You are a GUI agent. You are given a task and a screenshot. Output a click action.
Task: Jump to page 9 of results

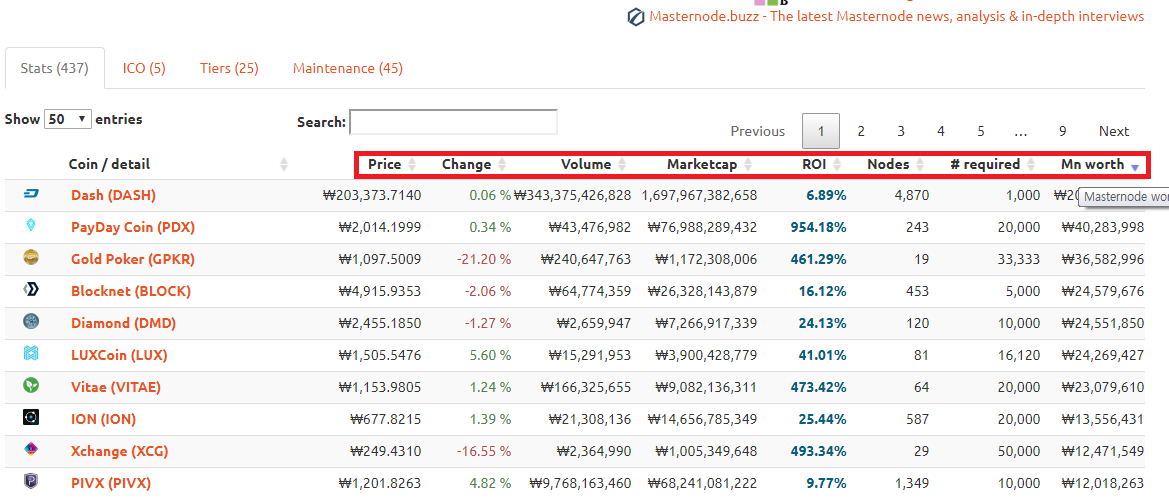coord(1062,131)
